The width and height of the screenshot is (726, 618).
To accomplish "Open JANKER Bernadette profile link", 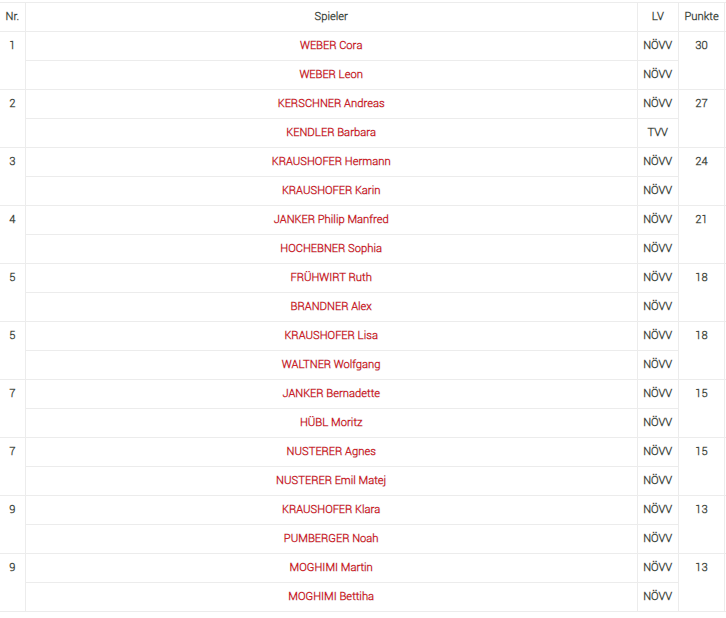I will [x=331, y=393].
